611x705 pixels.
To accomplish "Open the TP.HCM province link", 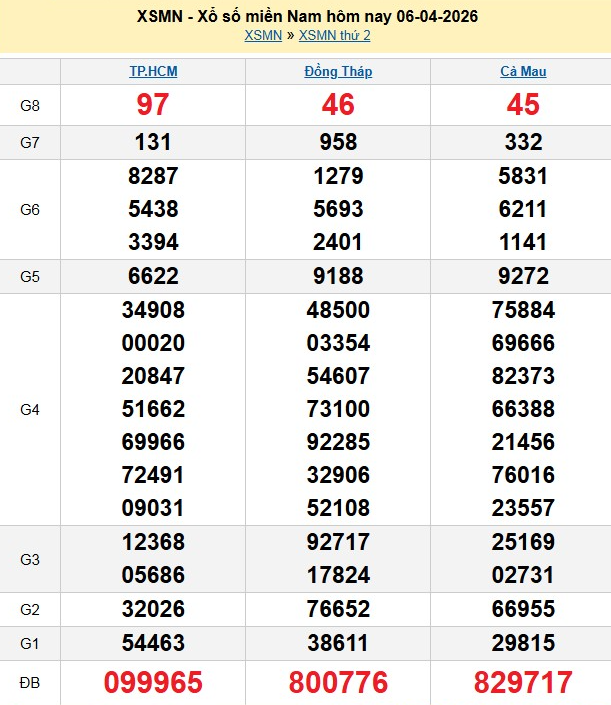I will pos(153,71).
